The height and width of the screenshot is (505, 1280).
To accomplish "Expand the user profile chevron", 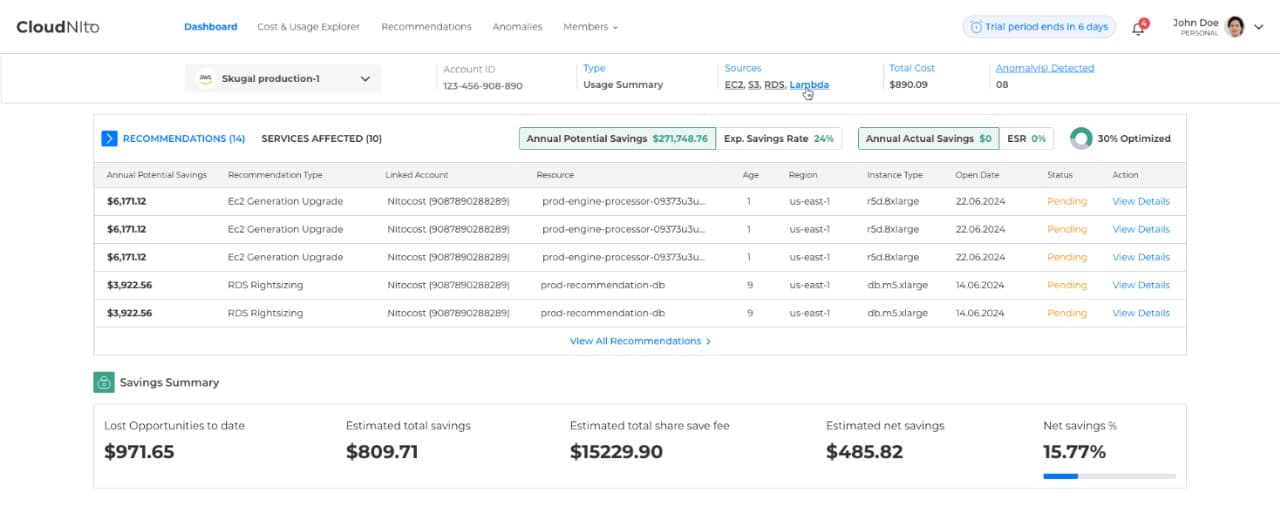I will (1259, 28).
